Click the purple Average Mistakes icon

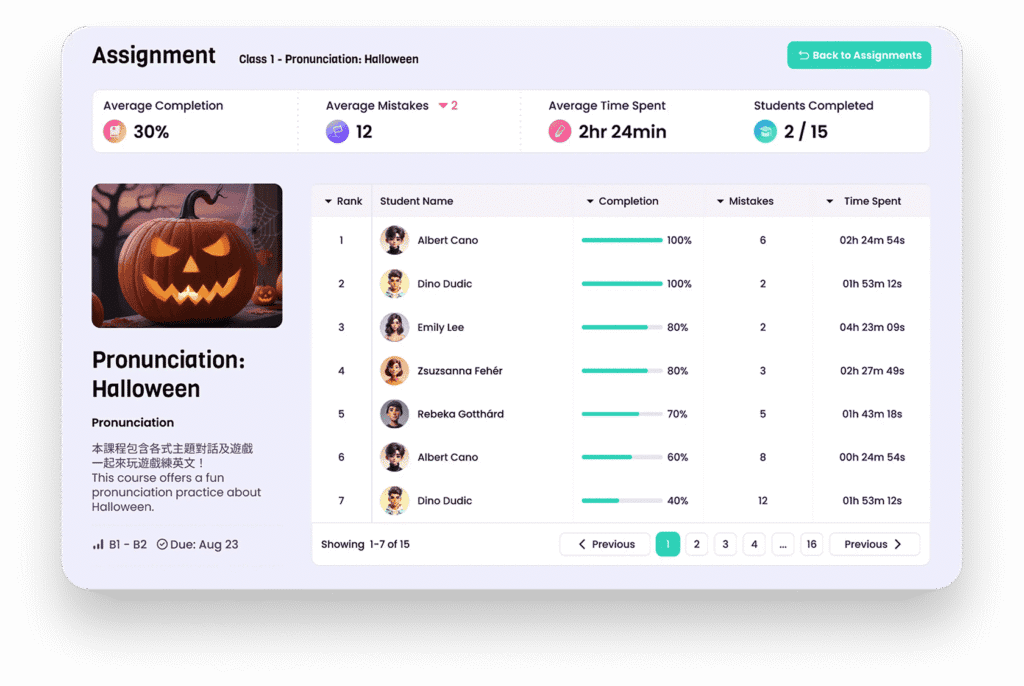pos(337,131)
